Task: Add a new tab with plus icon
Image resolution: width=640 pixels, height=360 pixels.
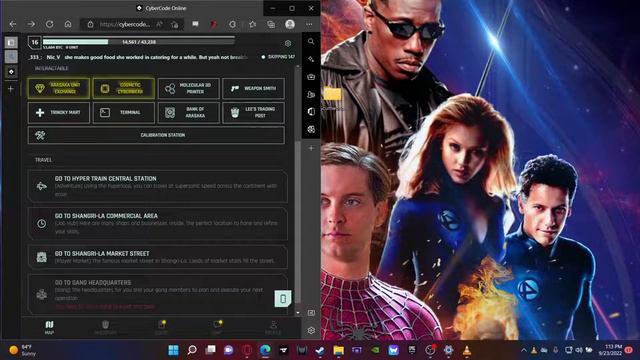Action: pos(11,89)
